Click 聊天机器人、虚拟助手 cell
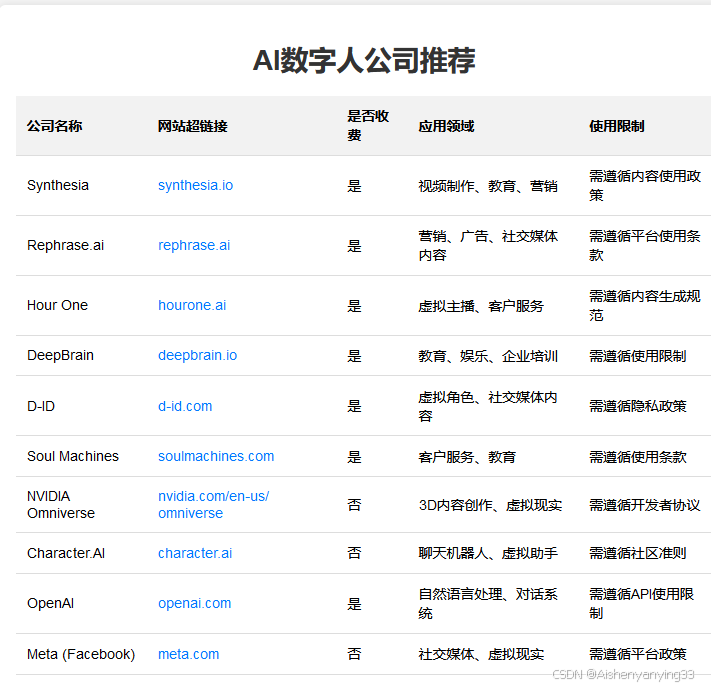 coord(488,553)
